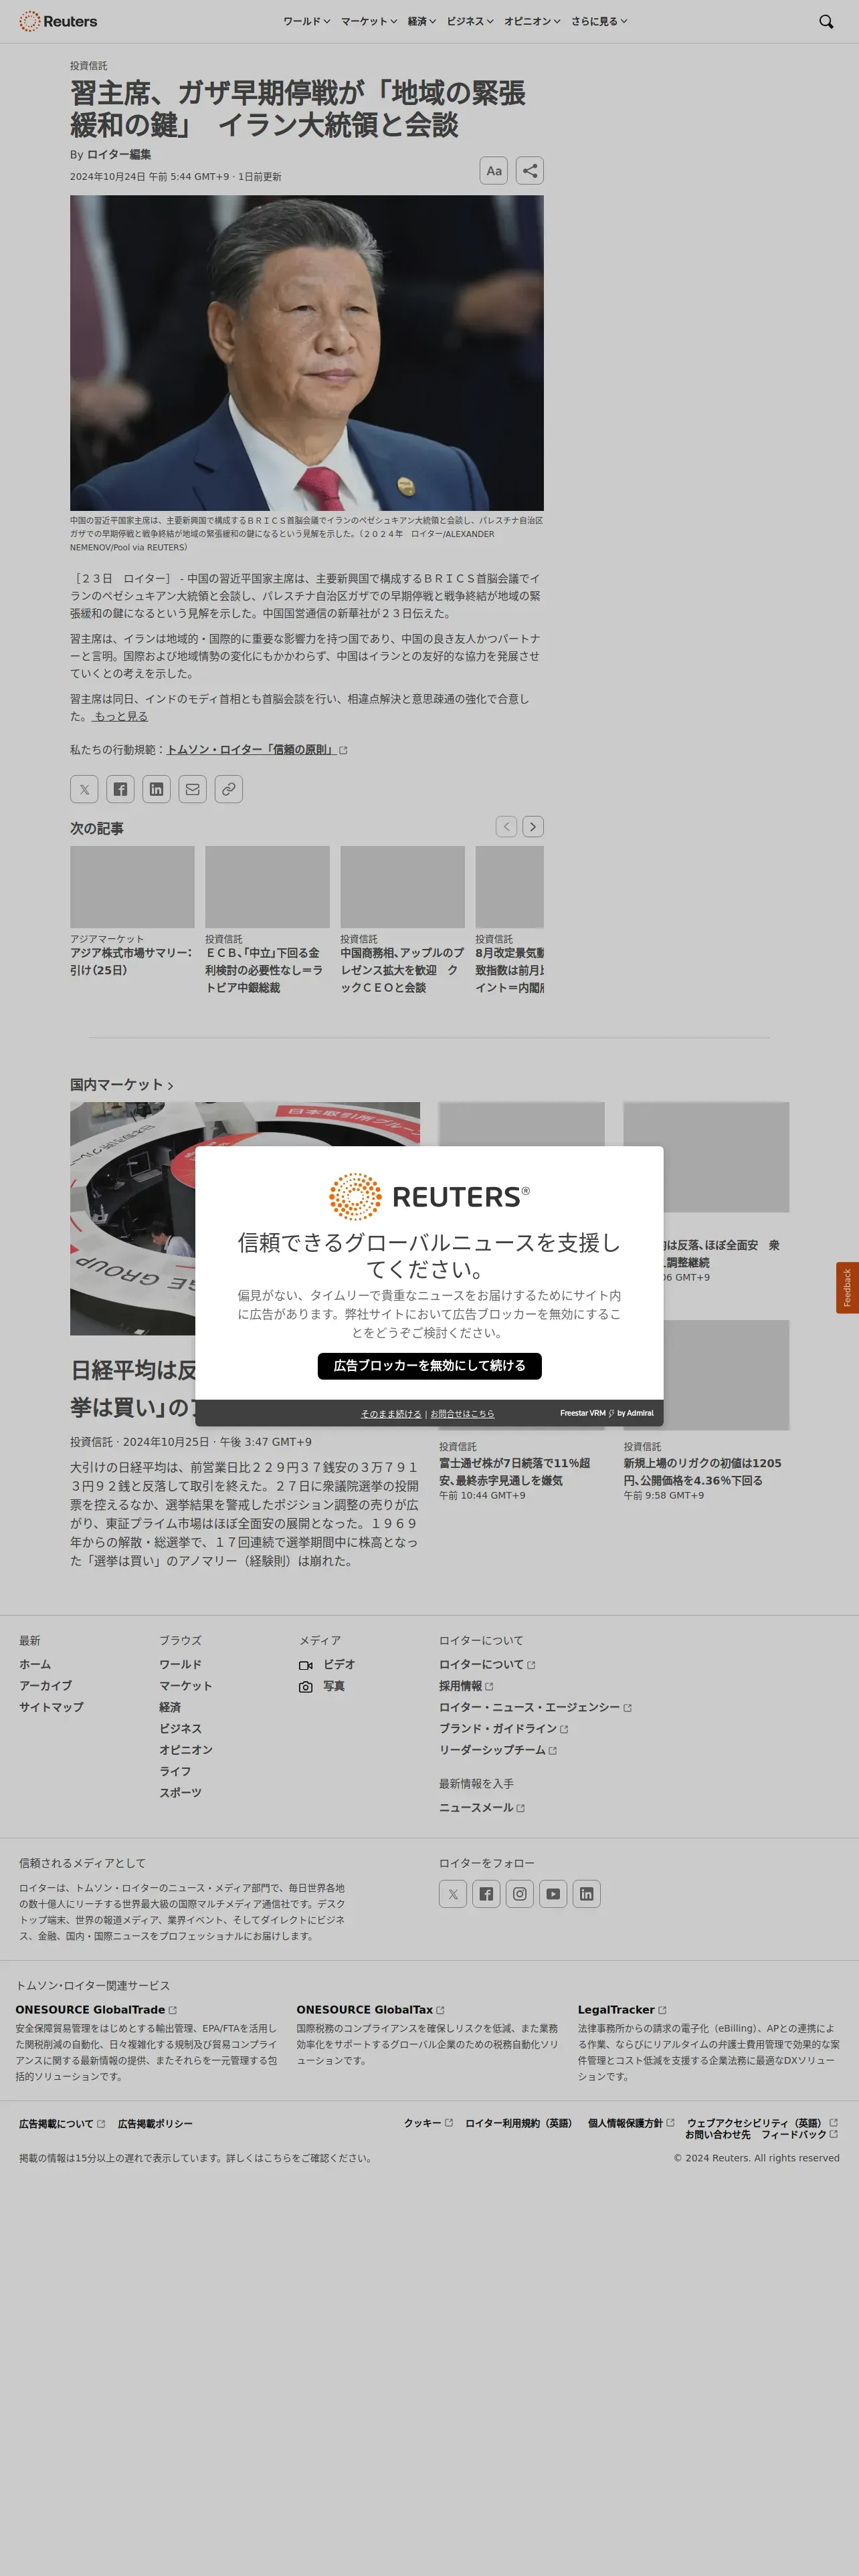Expand article with もっと見る link
859x2576 pixels.
[120, 716]
